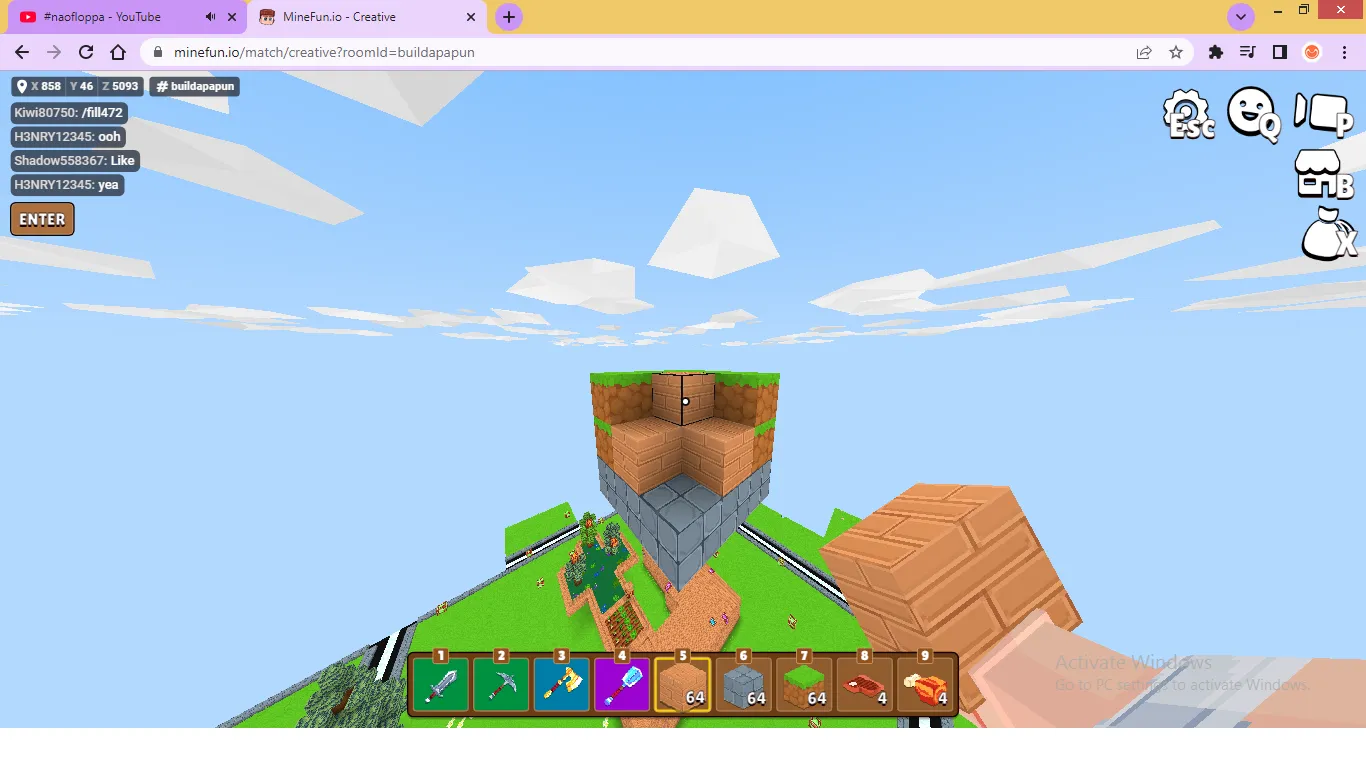The image size is (1366, 774).
Task: Open the media controls icon
Action: (x=1248, y=52)
